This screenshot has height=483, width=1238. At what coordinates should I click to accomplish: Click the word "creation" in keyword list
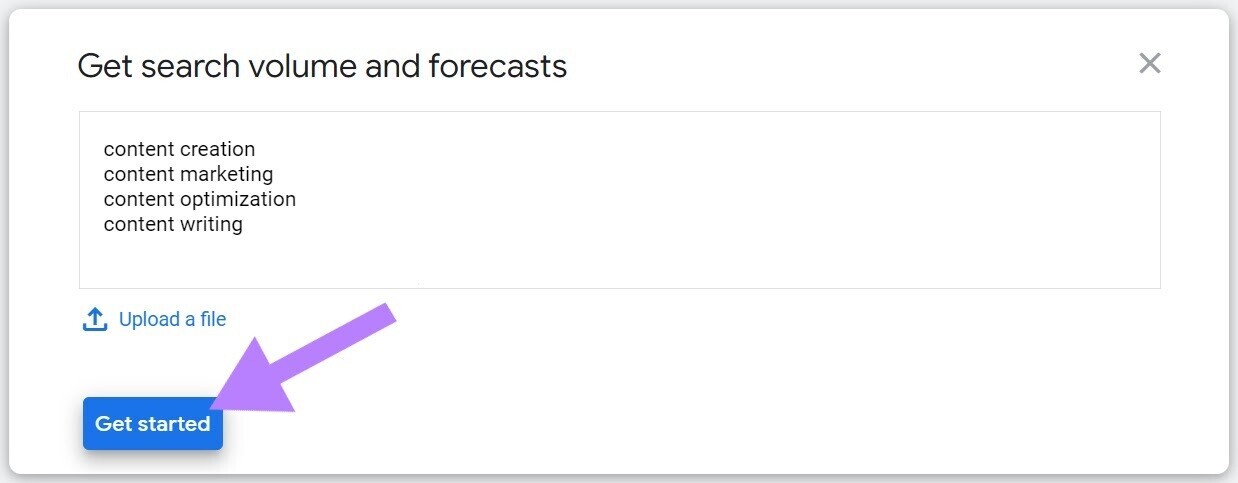(x=217, y=150)
